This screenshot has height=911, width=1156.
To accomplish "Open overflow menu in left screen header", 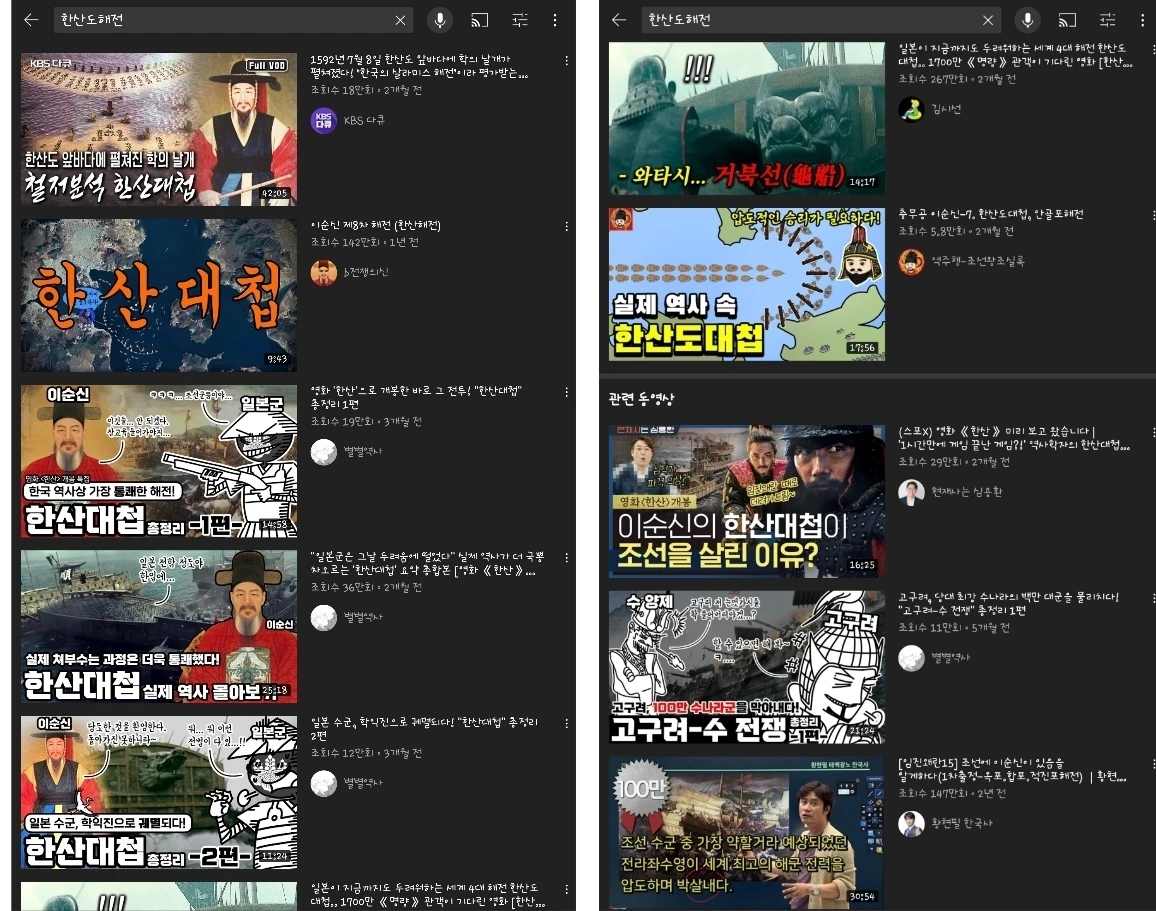I will click(555, 20).
